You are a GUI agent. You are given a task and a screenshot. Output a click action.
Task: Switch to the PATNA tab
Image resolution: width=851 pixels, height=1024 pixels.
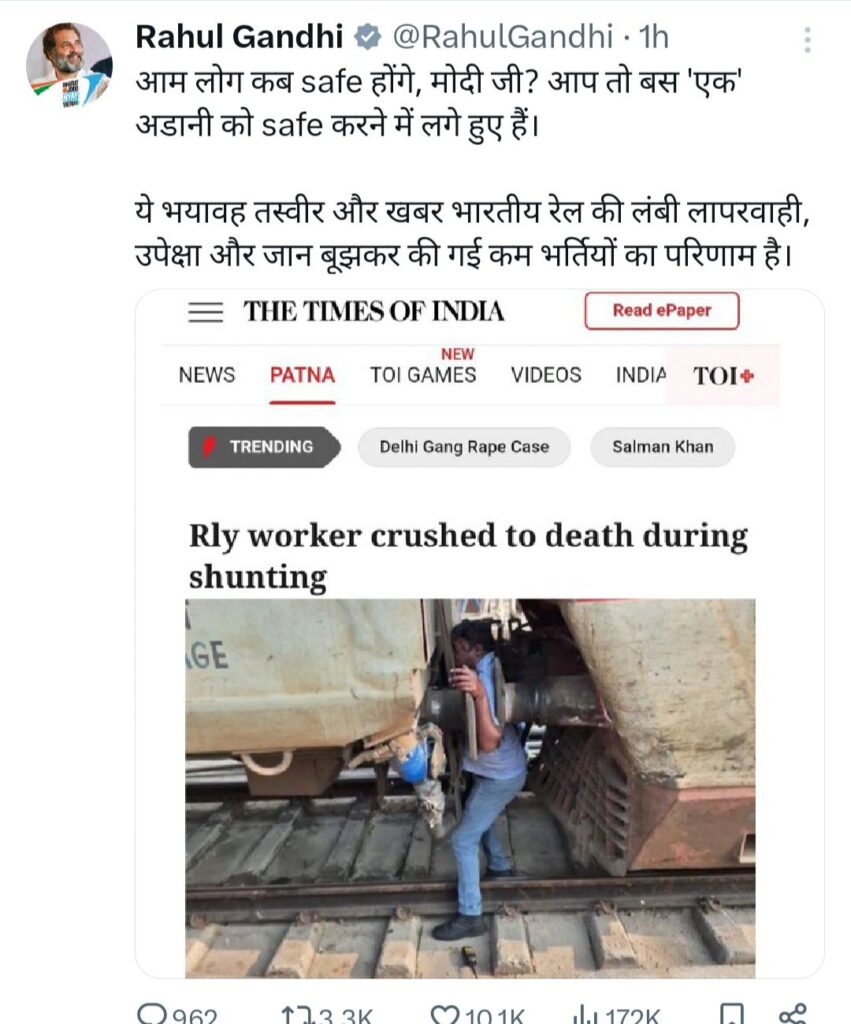[302, 376]
